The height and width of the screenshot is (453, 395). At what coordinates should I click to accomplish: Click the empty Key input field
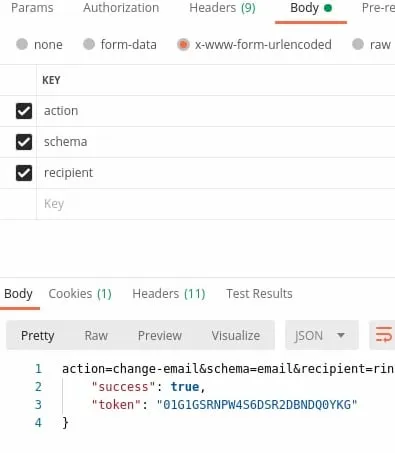216,204
